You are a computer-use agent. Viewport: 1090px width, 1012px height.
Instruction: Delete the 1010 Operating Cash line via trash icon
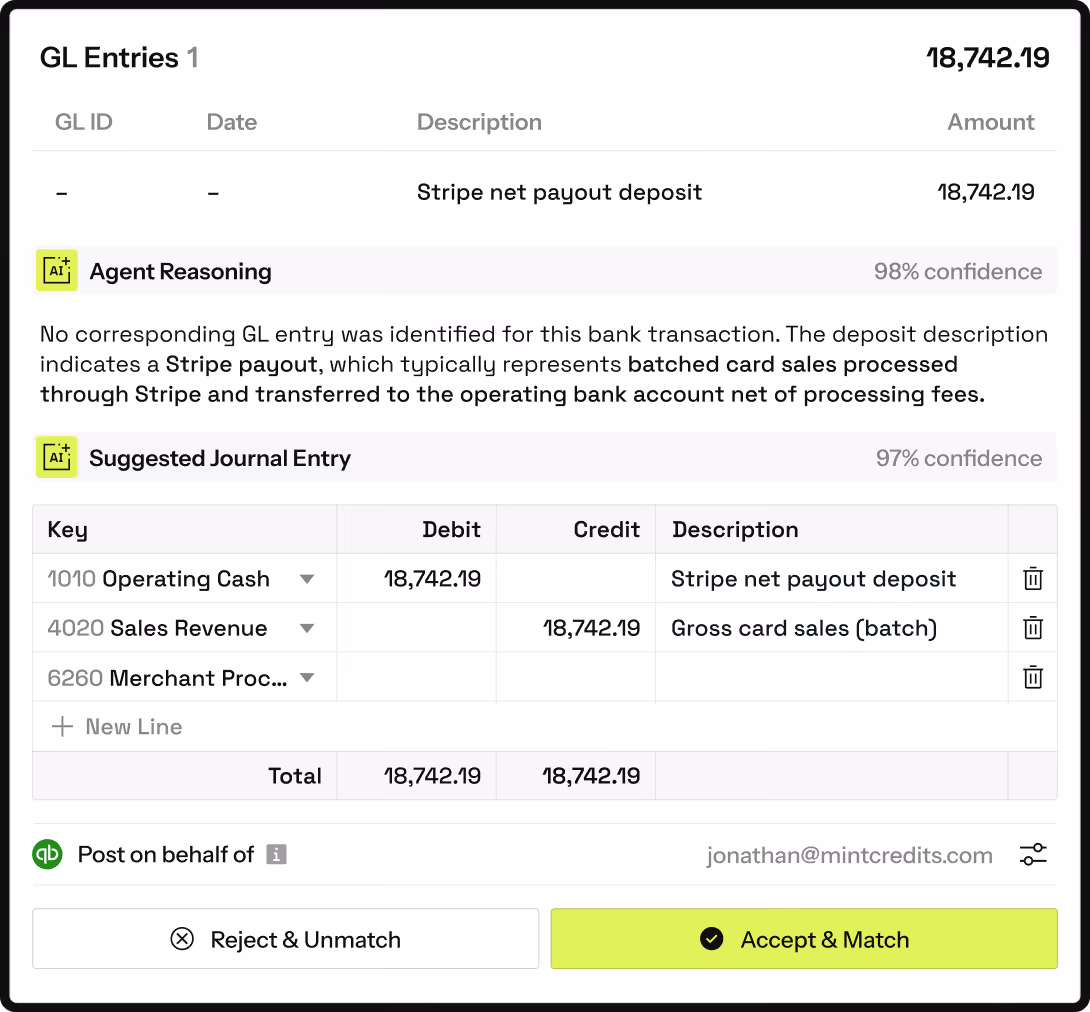pyautogui.click(x=1033, y=578)
